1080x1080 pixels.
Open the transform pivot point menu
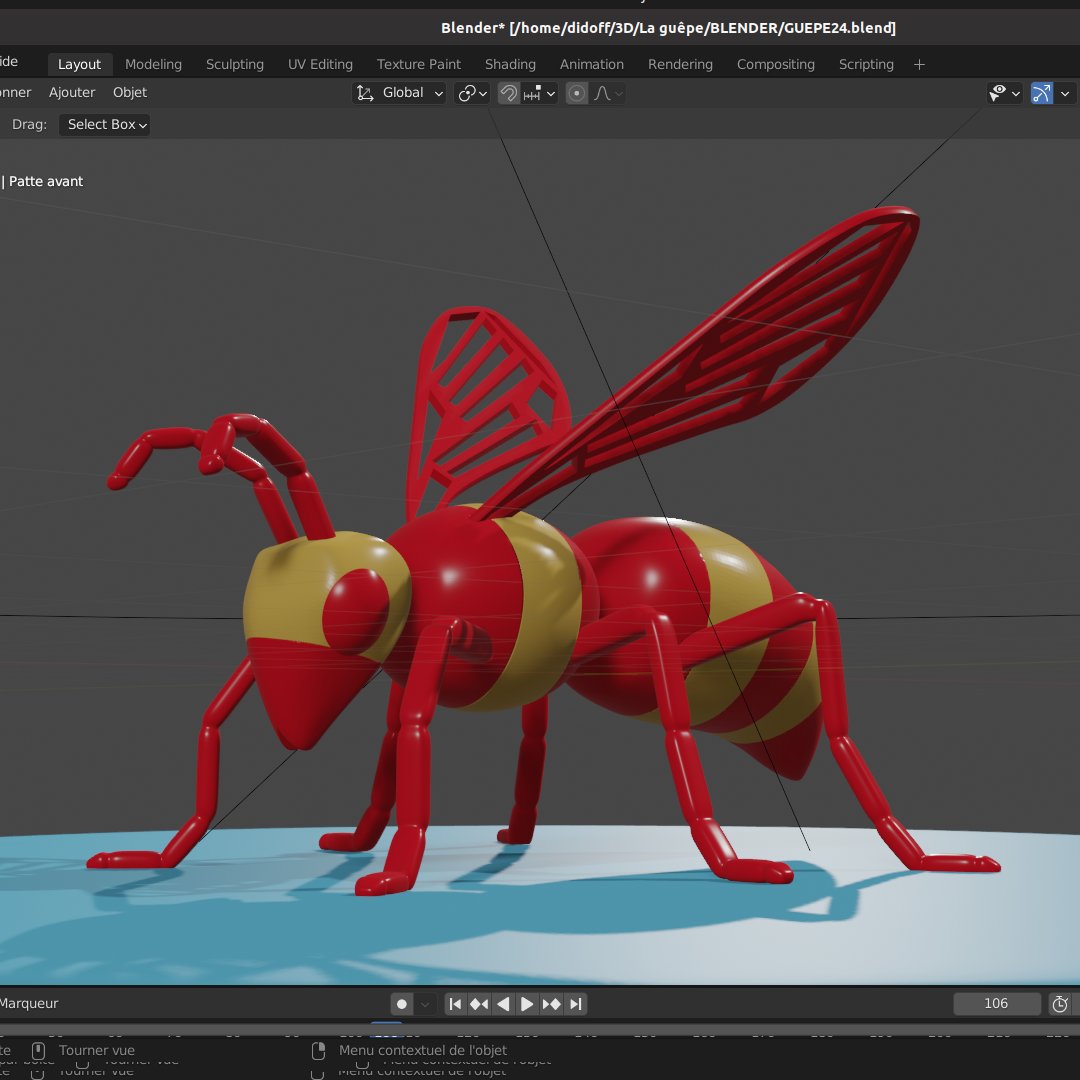(472, 93)
